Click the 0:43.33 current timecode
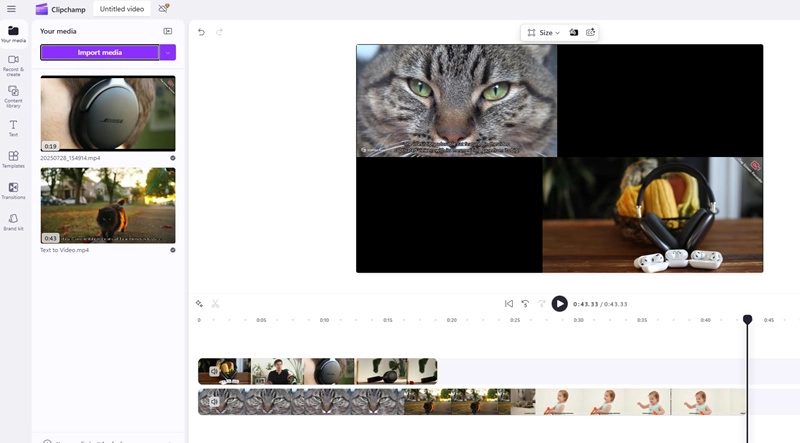The image size is (800, 443). pos(585,304)
